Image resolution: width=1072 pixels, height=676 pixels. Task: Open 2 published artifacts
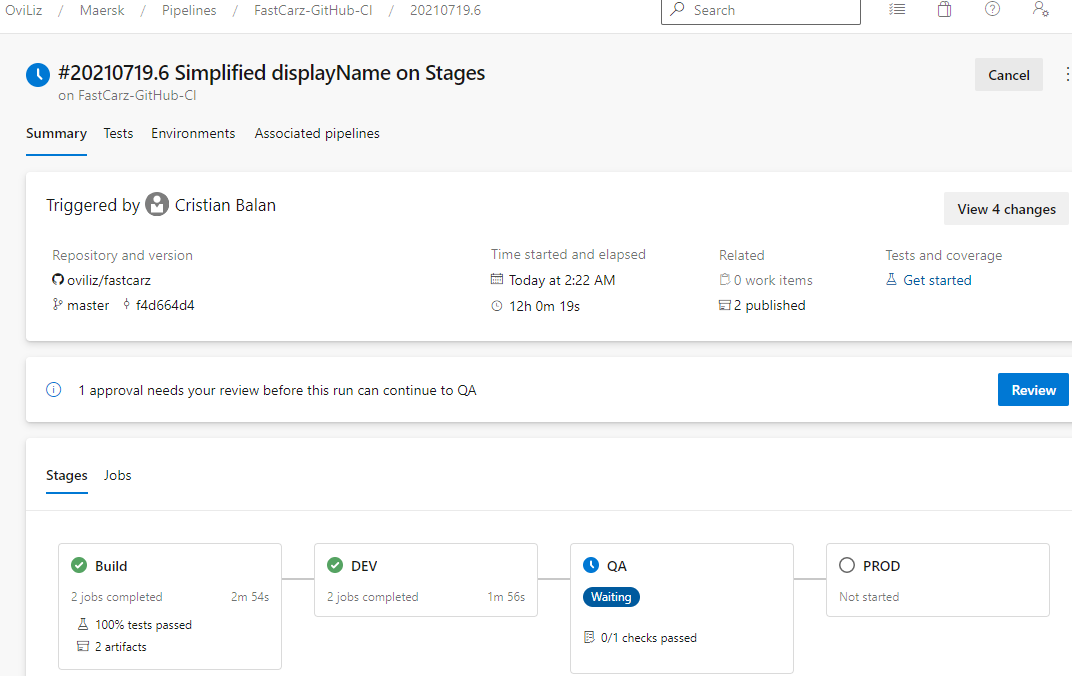[769, 305]
